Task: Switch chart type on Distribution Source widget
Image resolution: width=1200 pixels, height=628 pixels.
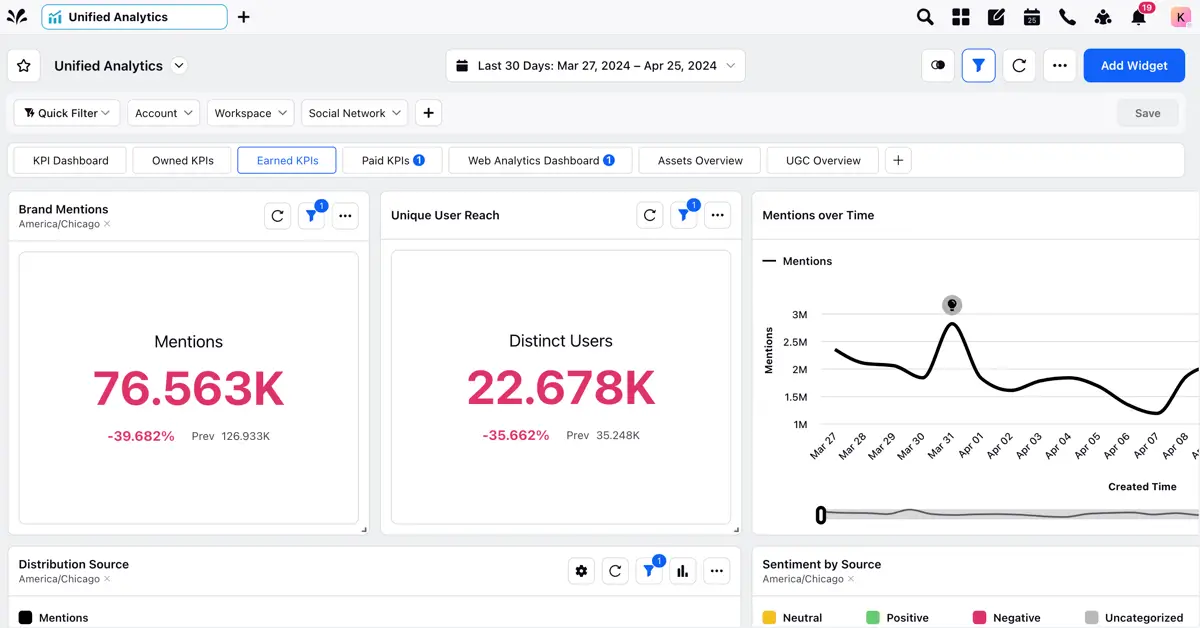Action: 683,570
